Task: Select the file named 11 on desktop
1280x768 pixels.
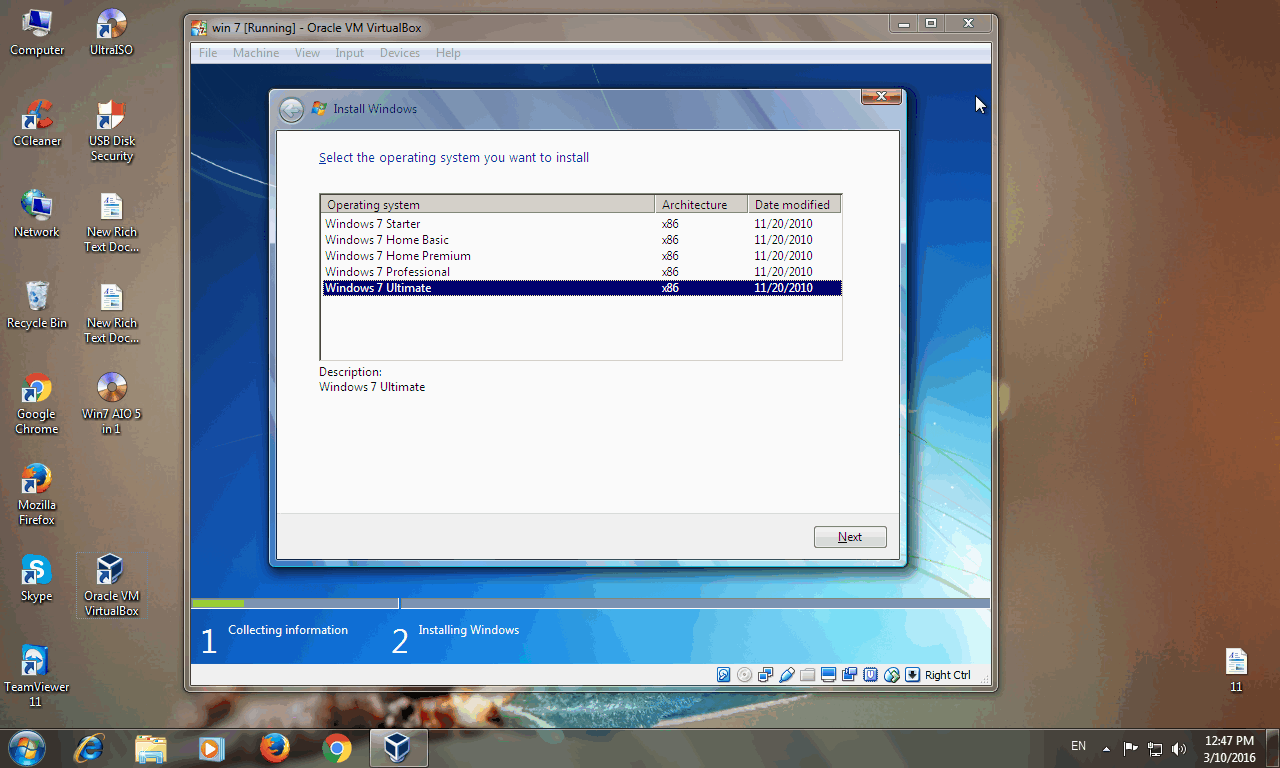Action: (x=1236, y=670)
